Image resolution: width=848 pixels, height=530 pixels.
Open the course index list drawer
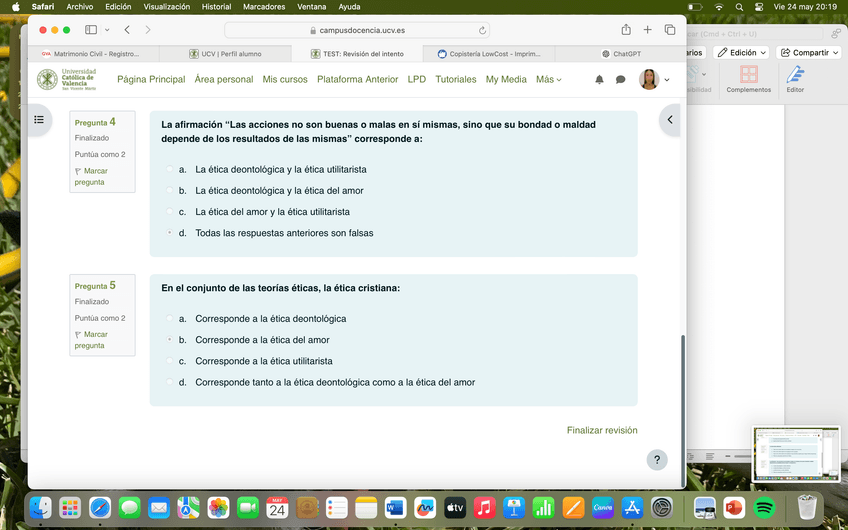39,120
